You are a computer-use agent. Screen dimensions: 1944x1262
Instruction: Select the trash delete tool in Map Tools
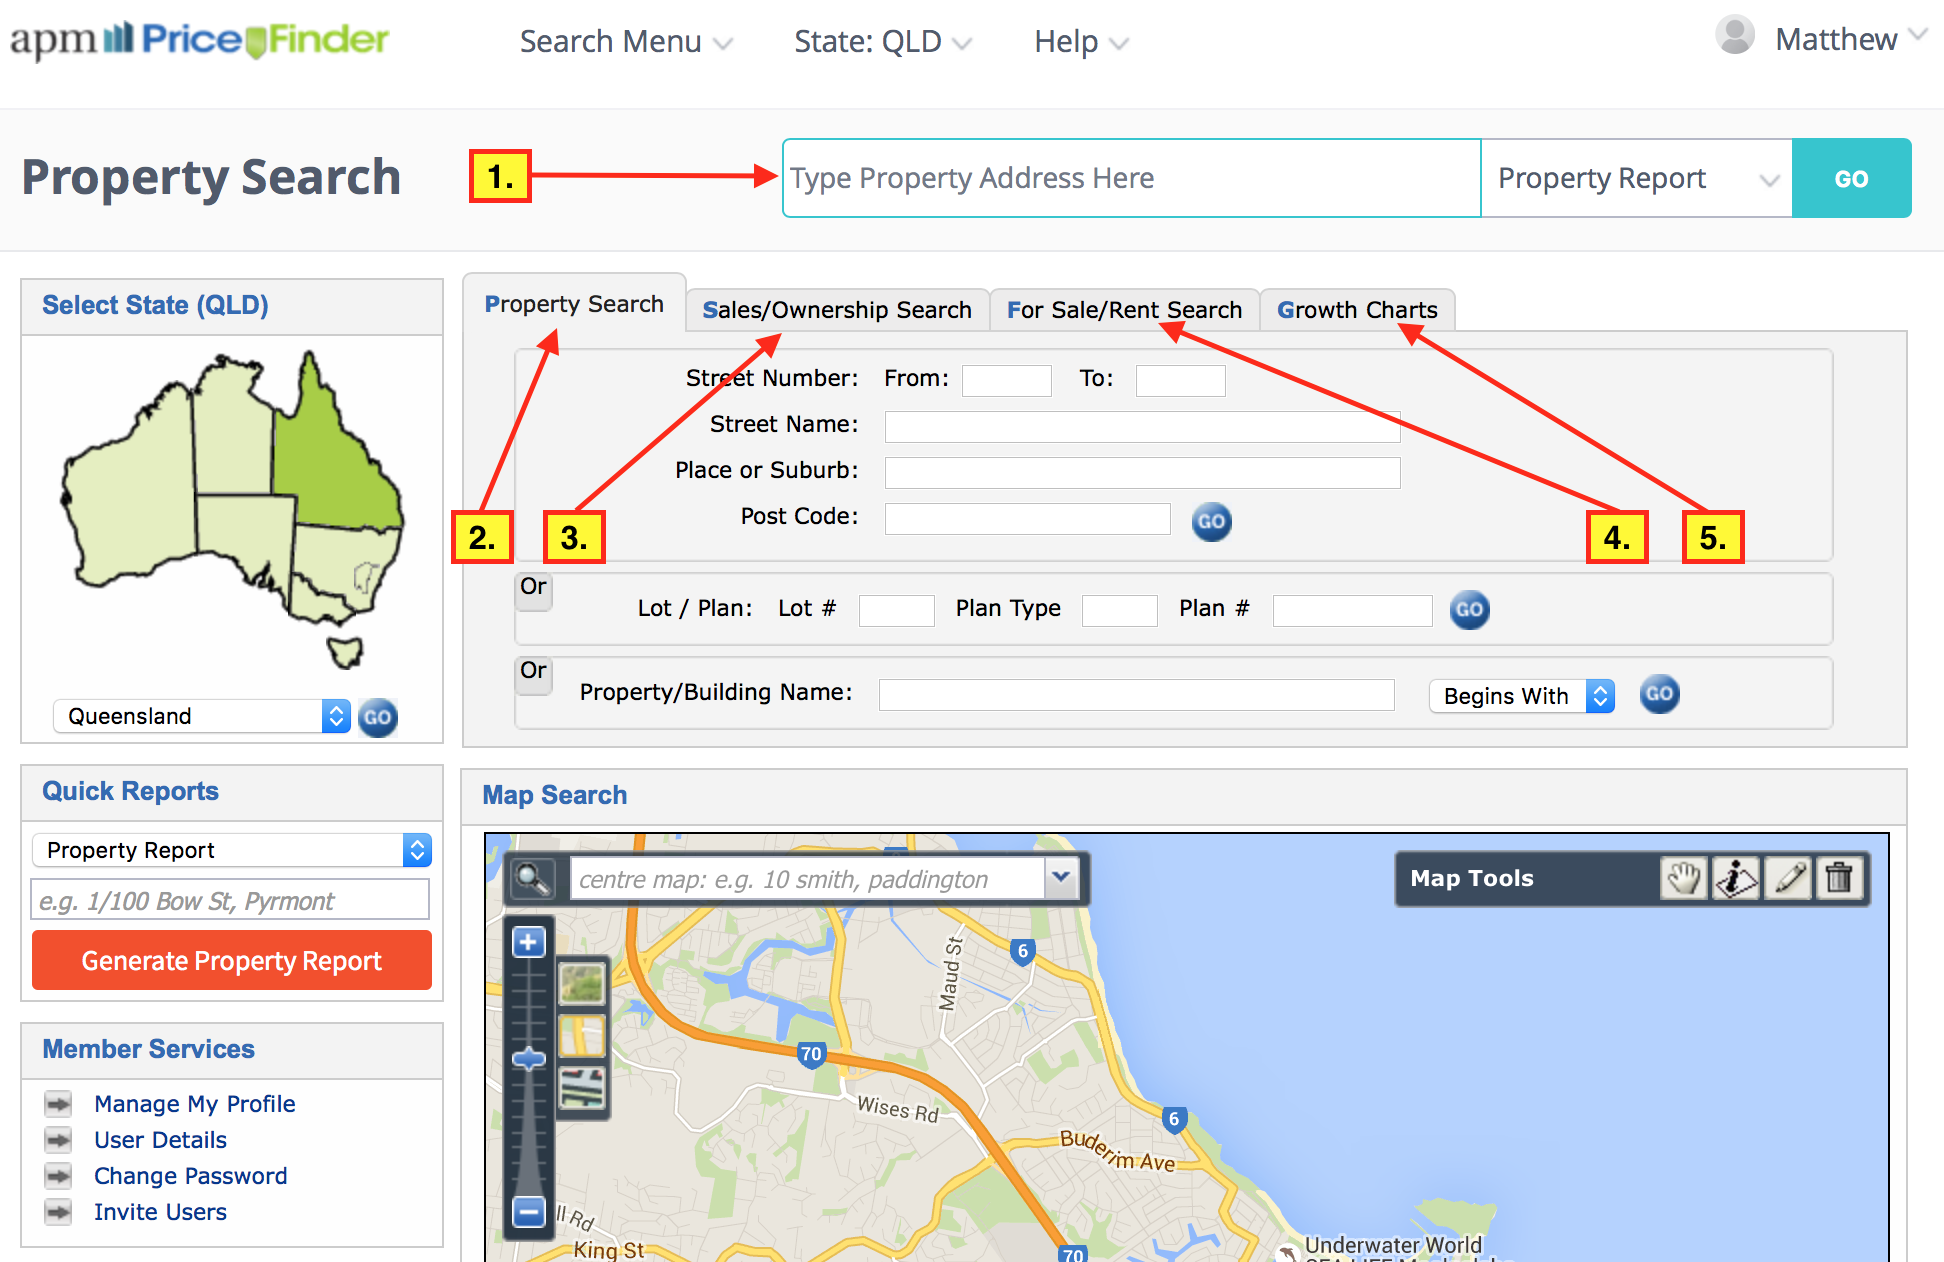(1841, 878)
